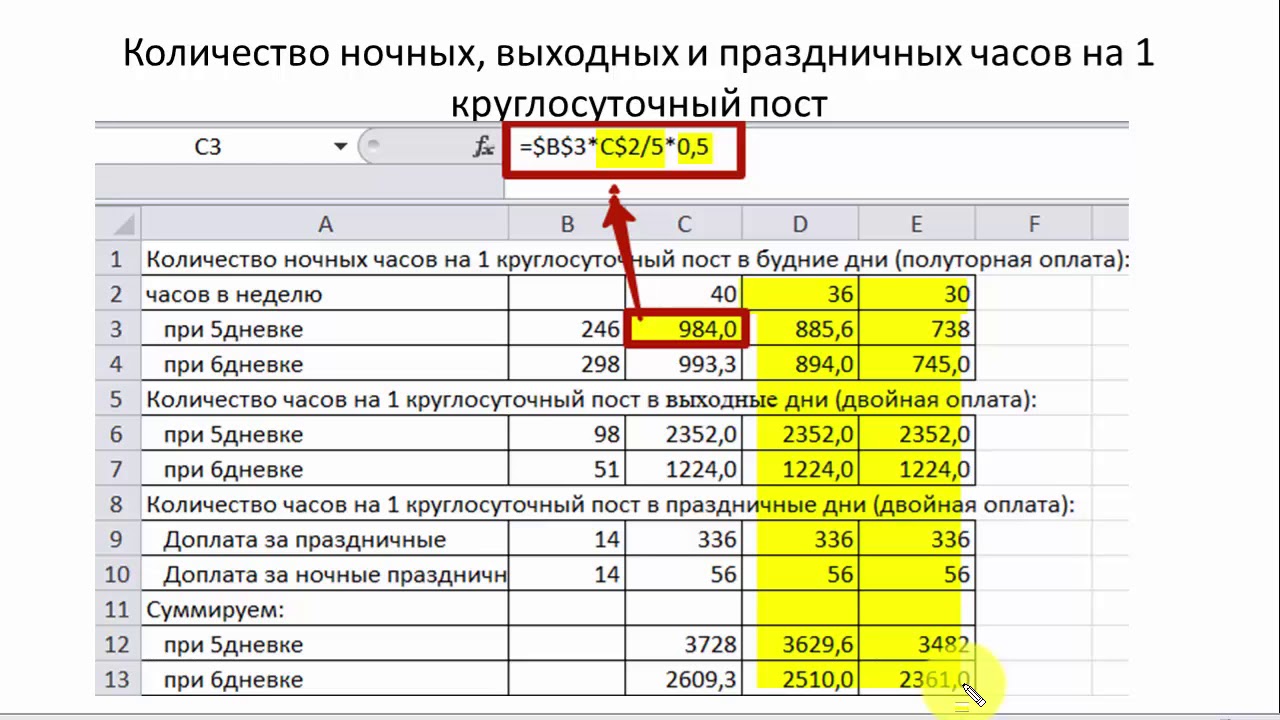The image size is (1280, 720).
Task: Select column E header
Action: point(917,225)
